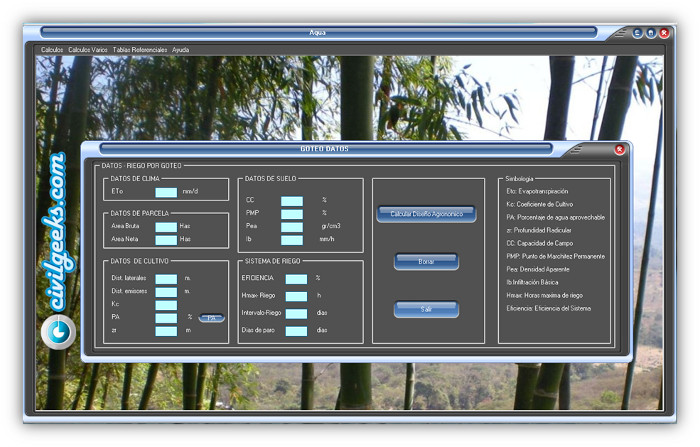Focus the ETo input field

(166, 191)
